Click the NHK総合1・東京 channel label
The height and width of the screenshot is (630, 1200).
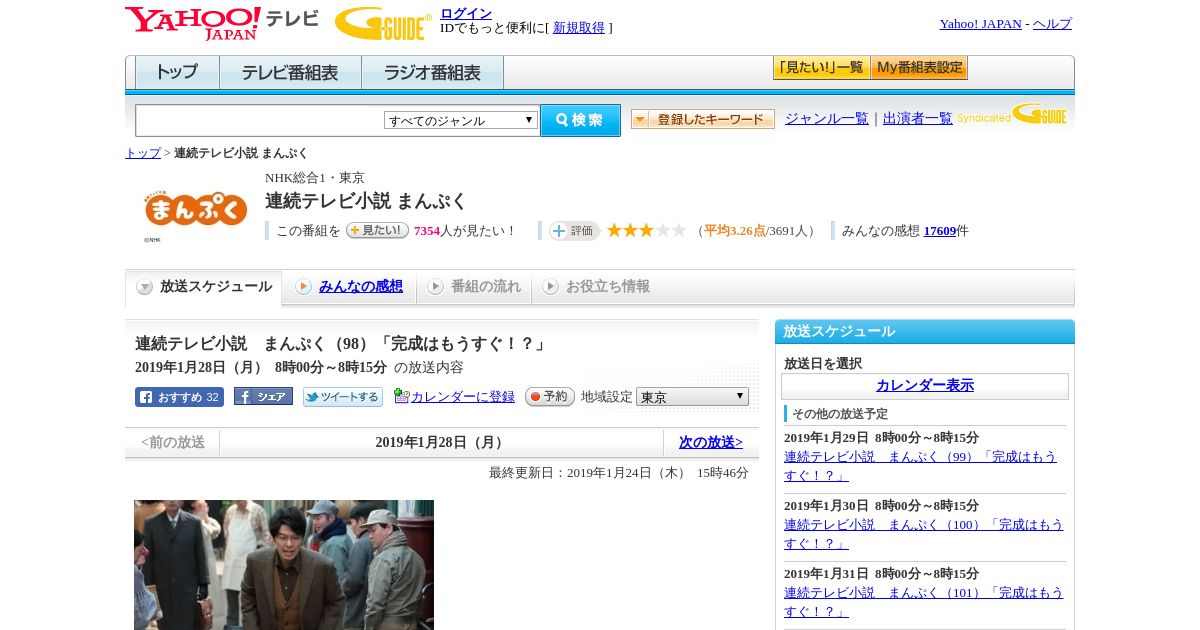click(x=314, y=177)
